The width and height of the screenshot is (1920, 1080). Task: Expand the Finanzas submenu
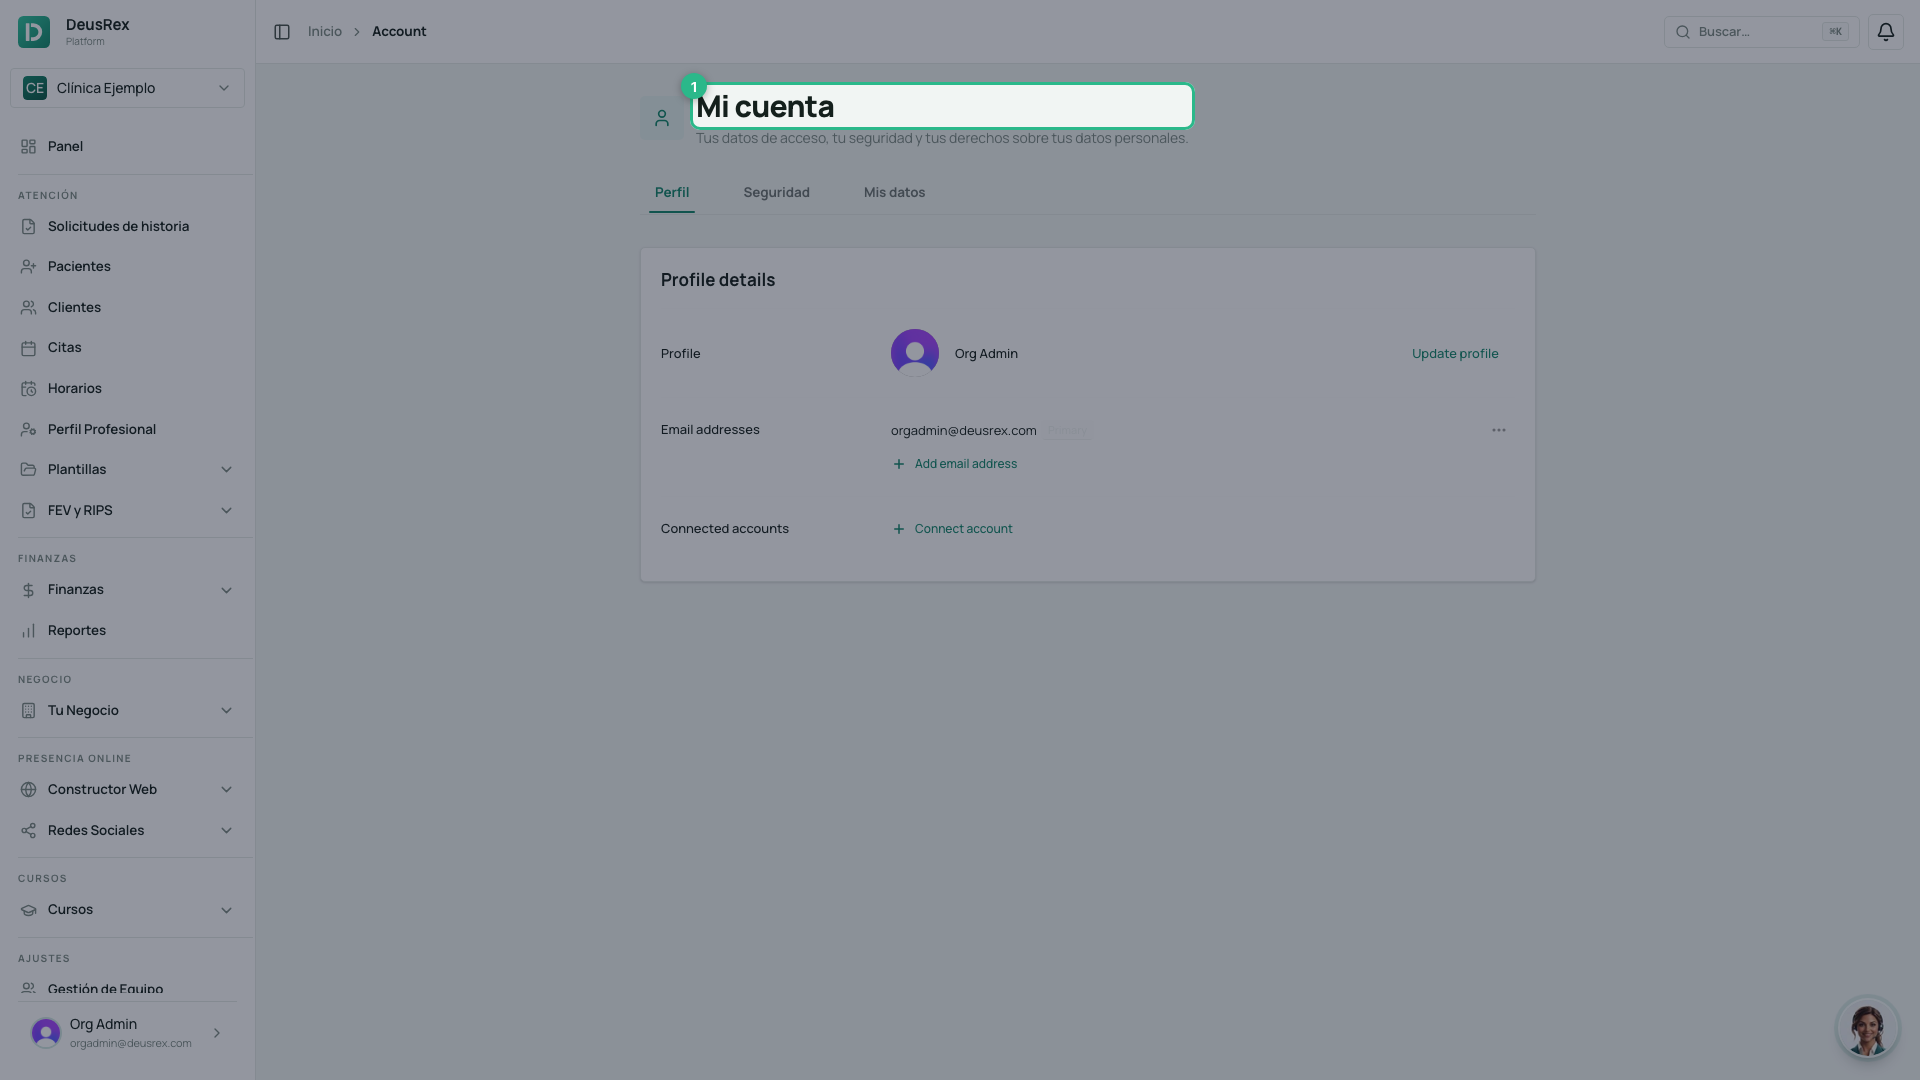(x=226, y=590)
